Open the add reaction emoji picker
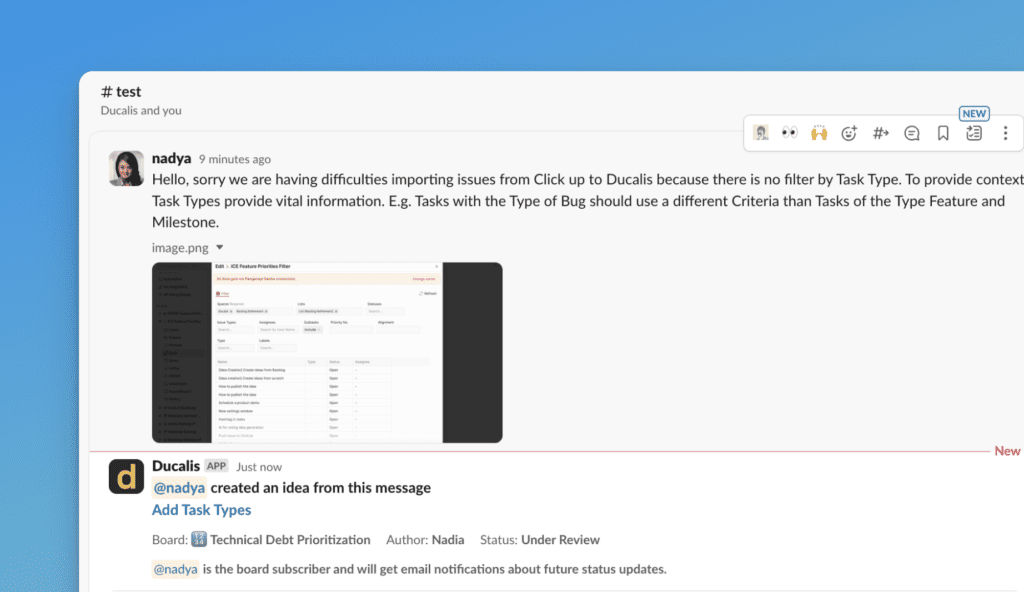 pos(850,133)
